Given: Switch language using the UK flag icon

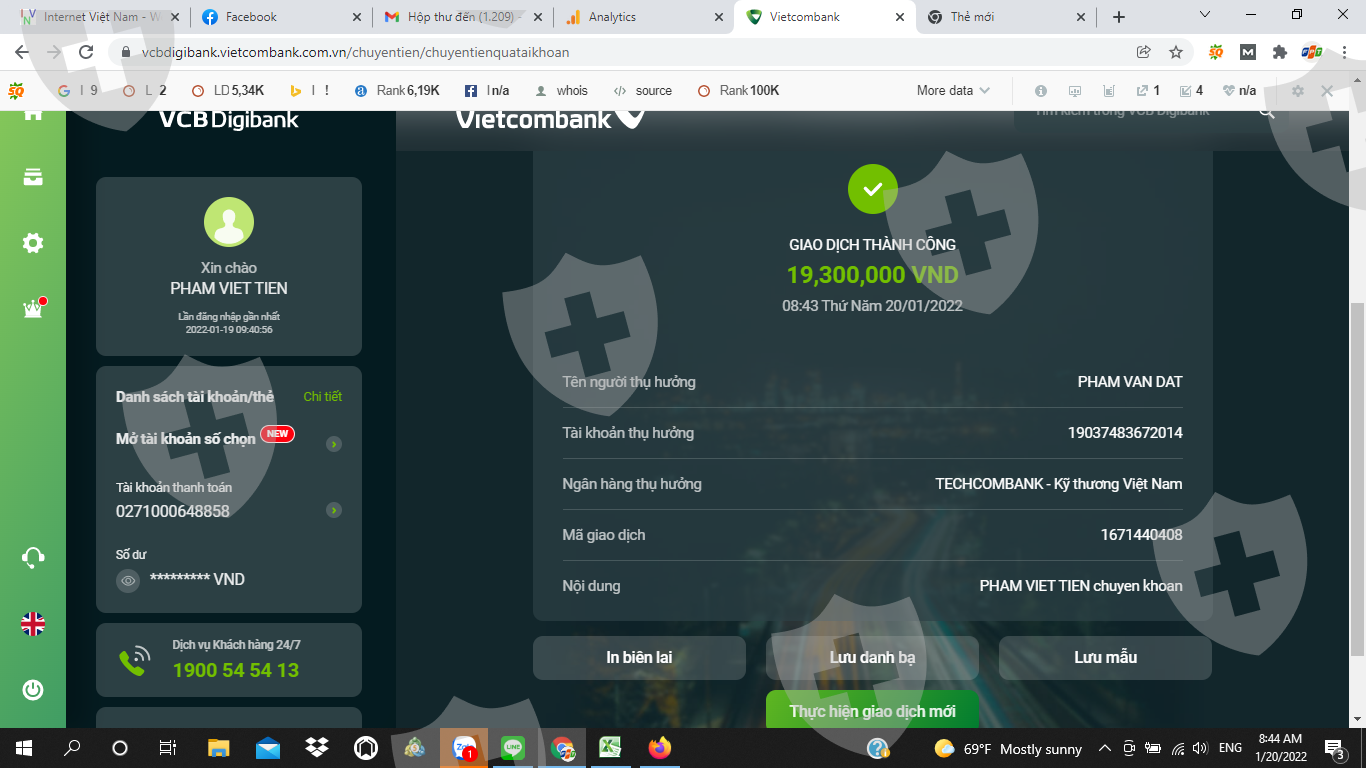Looking at the screenshot, I should (x=33, y=624).
